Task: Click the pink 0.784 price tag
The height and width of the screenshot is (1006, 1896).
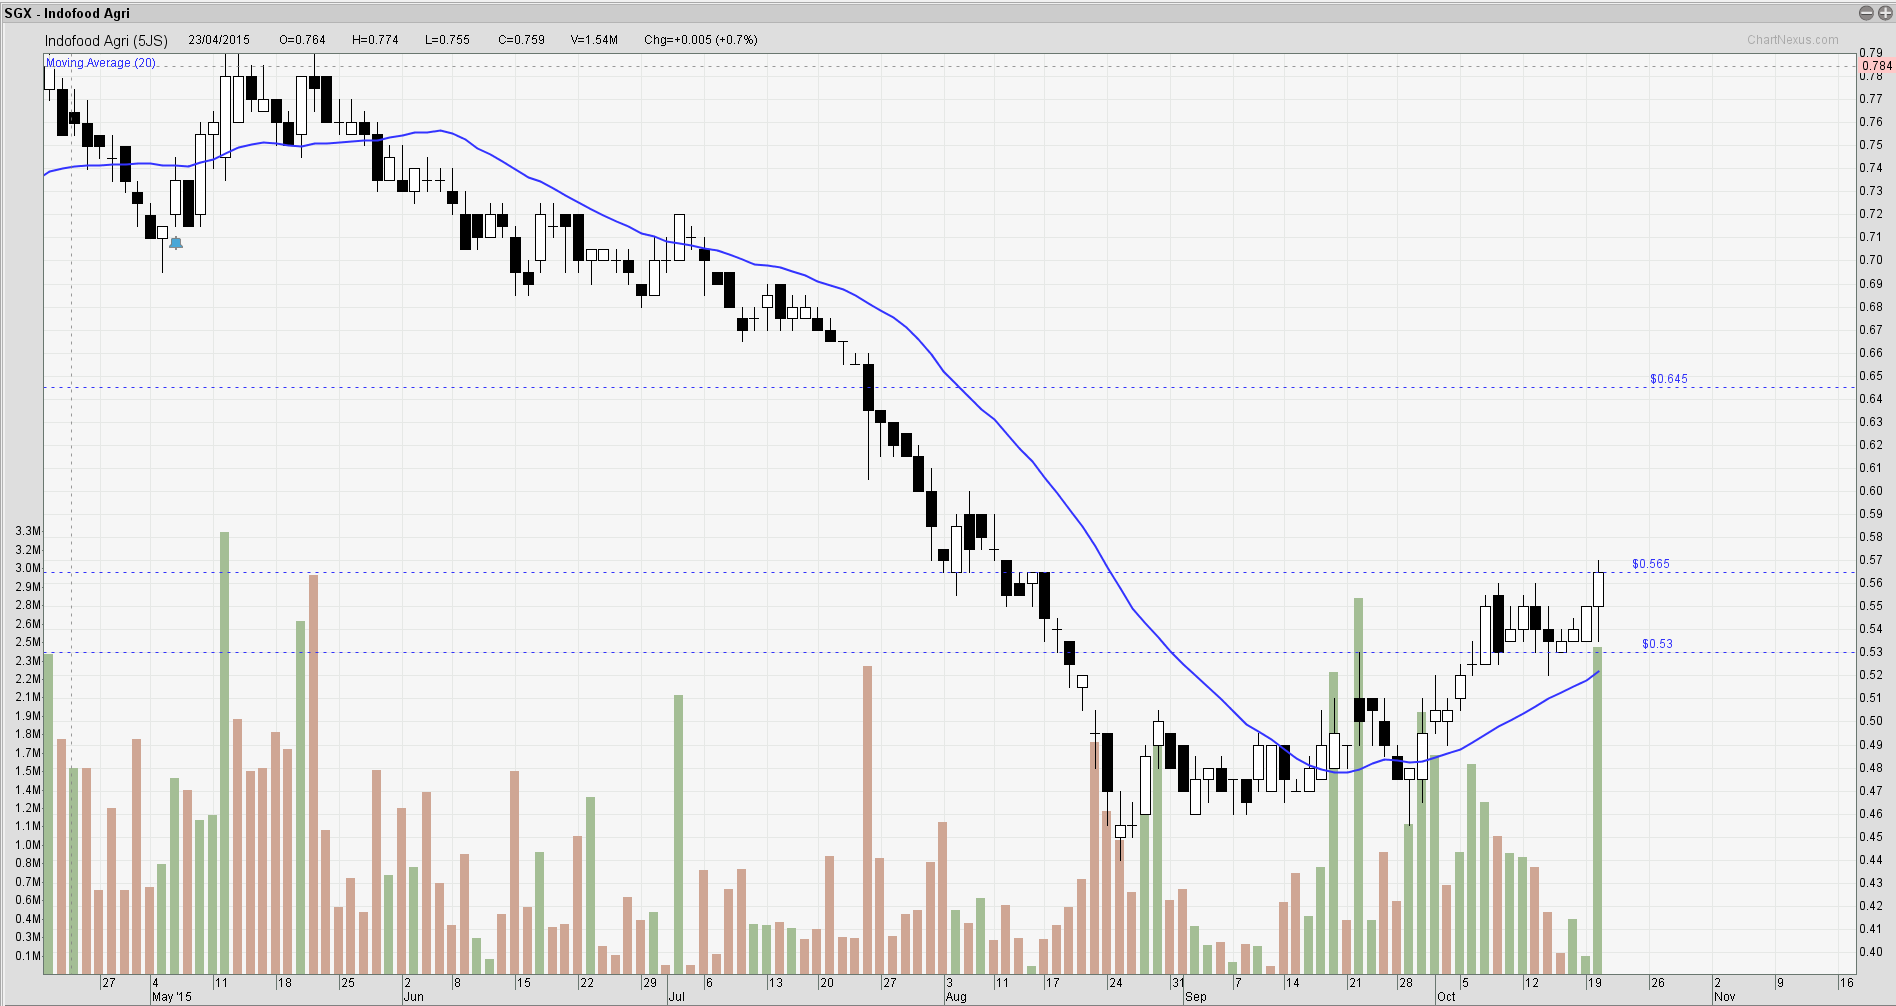Action: 1876,66
